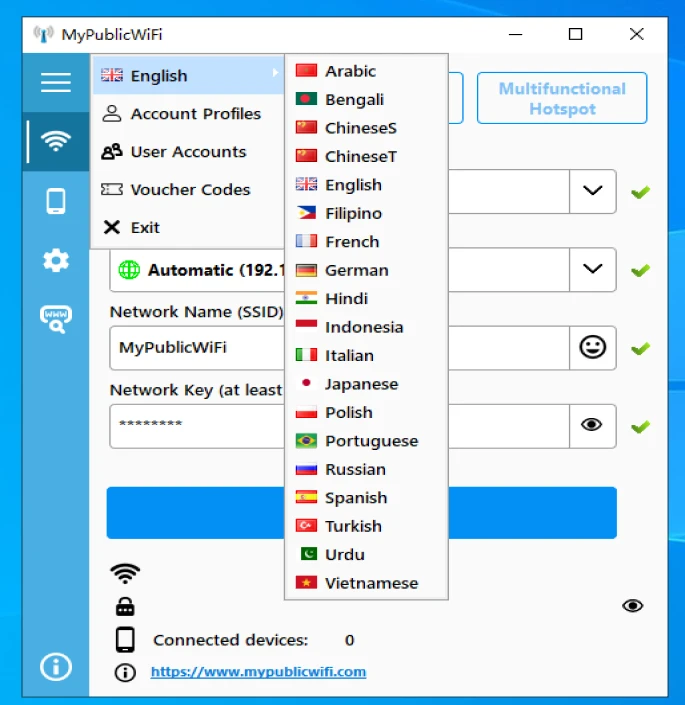Expand the English language submenu
Image resolution: width=685 pixels, height=705 pixels.
188,76
